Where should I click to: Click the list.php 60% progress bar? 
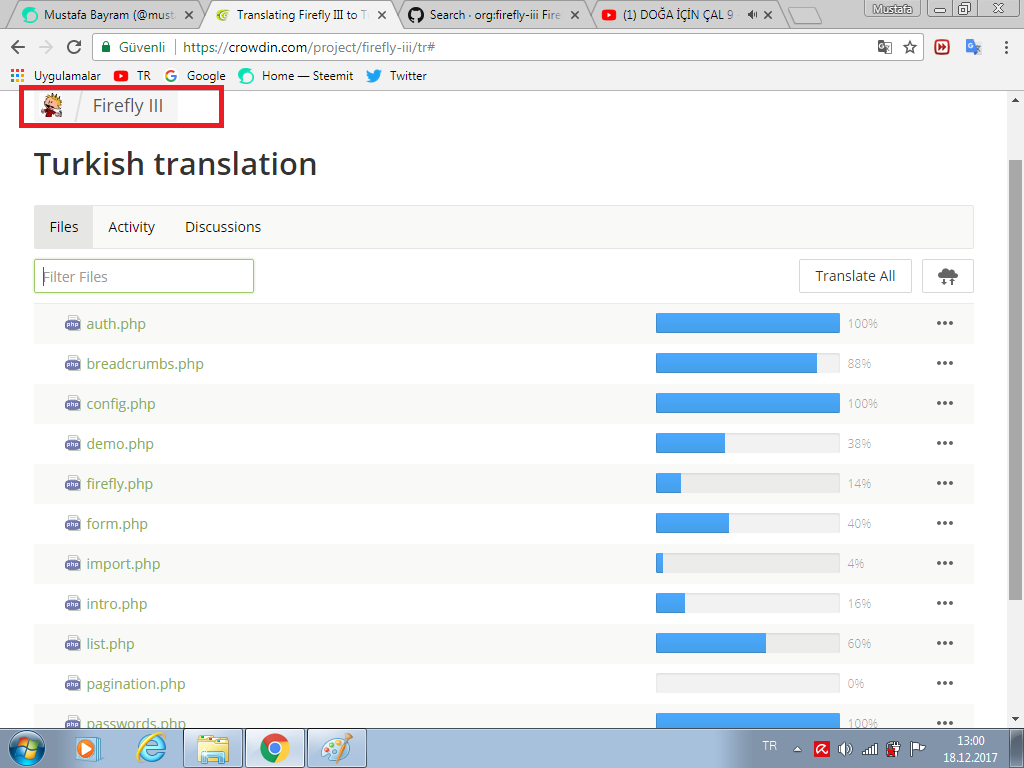coord(748,643)
